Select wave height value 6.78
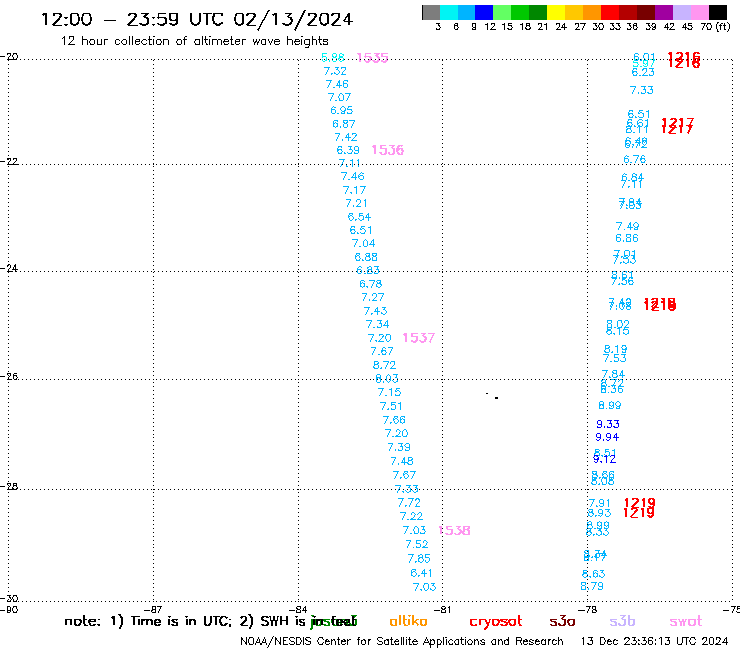Image resolution: width=740 pixels, height=650 pixels. (x=370, y=284)
